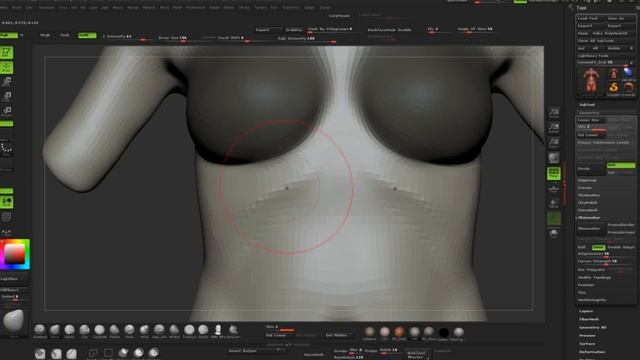Toggle the Half target polygon option
Image resolution: width=640 pixels, height=360 pixels.
coord(582,247)
